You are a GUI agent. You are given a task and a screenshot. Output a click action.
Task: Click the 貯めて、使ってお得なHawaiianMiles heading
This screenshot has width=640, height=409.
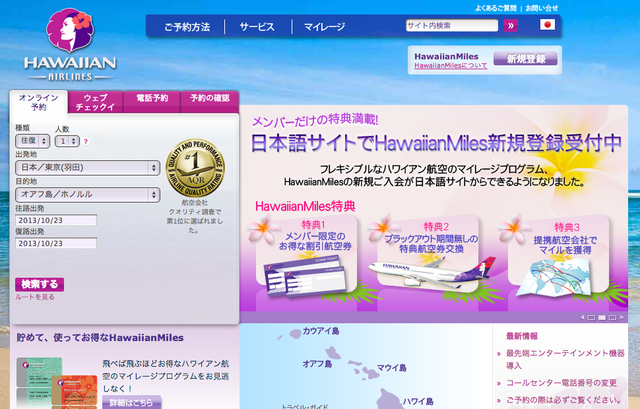(100, 338)
